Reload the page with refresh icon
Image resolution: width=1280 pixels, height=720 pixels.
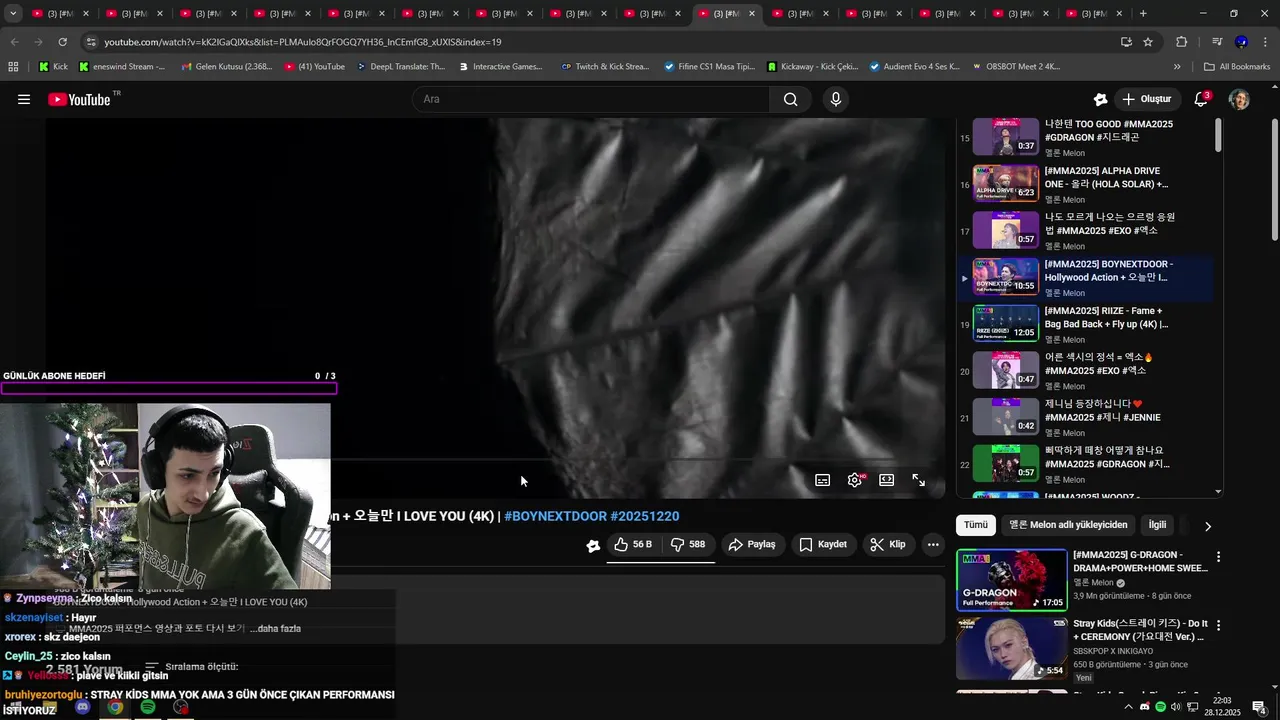[x=62, y=42]
